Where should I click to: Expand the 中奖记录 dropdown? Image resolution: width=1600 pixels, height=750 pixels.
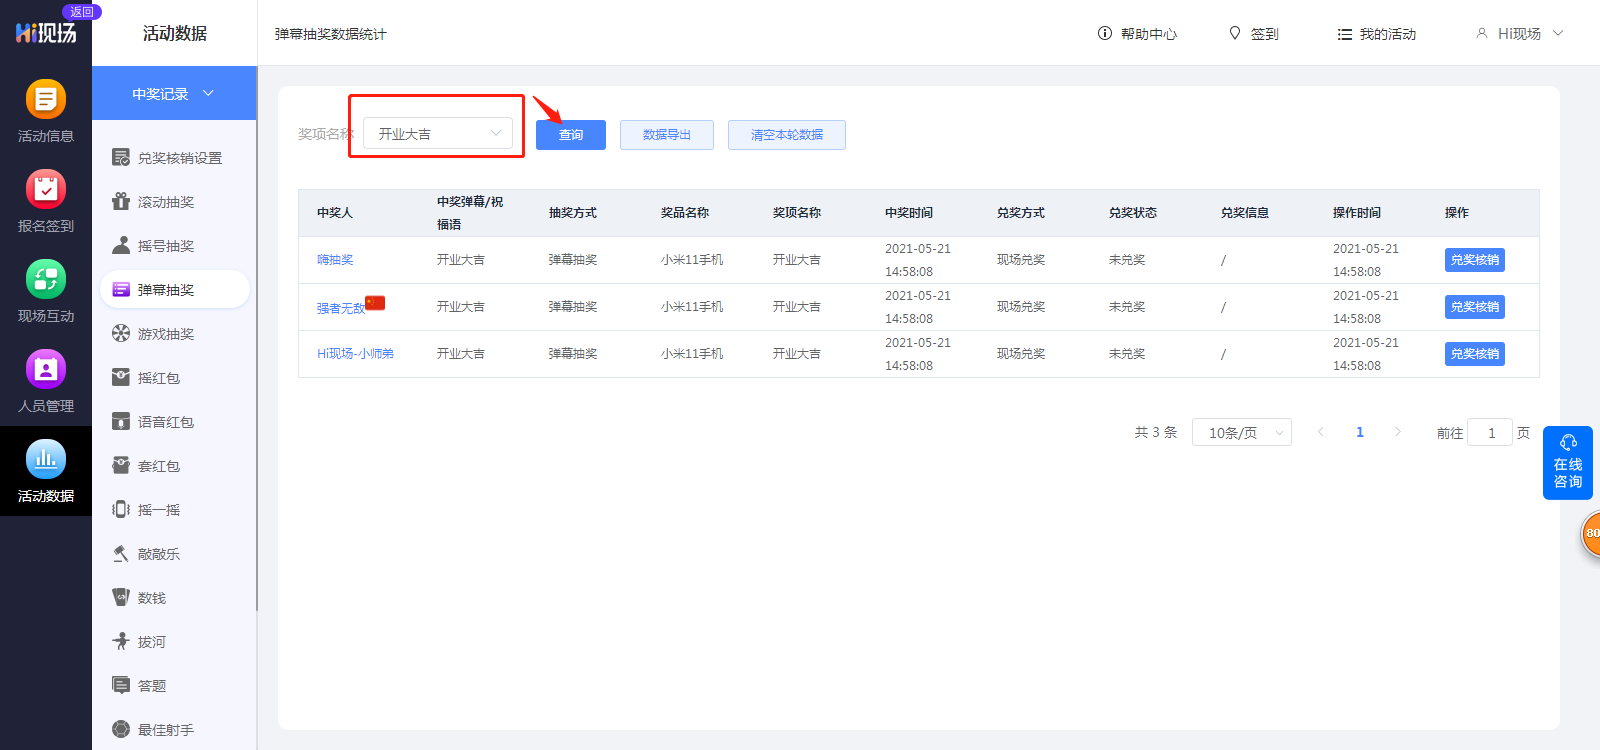pyautogui.click(x=174, y=93)
